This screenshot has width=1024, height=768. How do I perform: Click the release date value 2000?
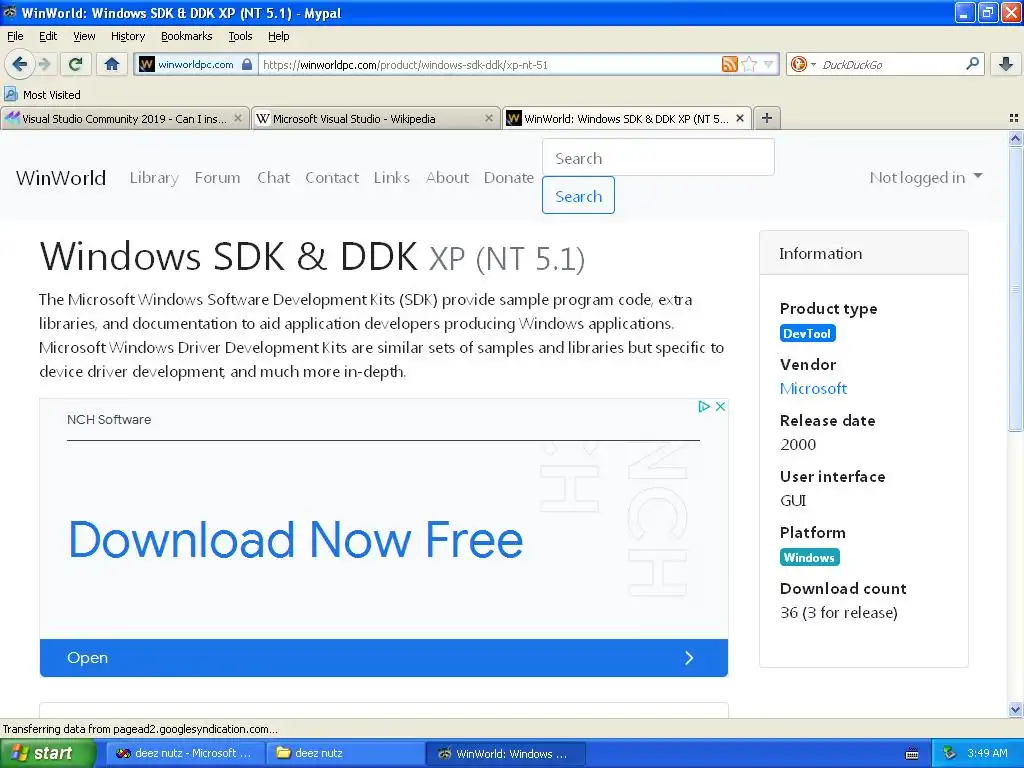(x=798, y=445)
